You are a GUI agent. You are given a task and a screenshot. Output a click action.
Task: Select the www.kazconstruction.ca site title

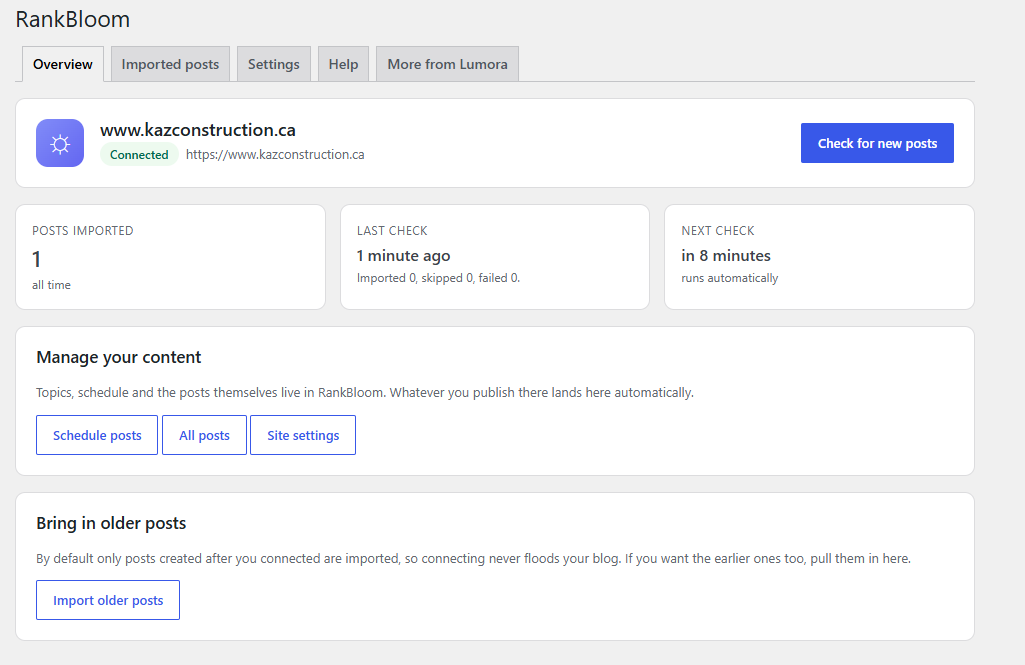[x=197, y=130]
